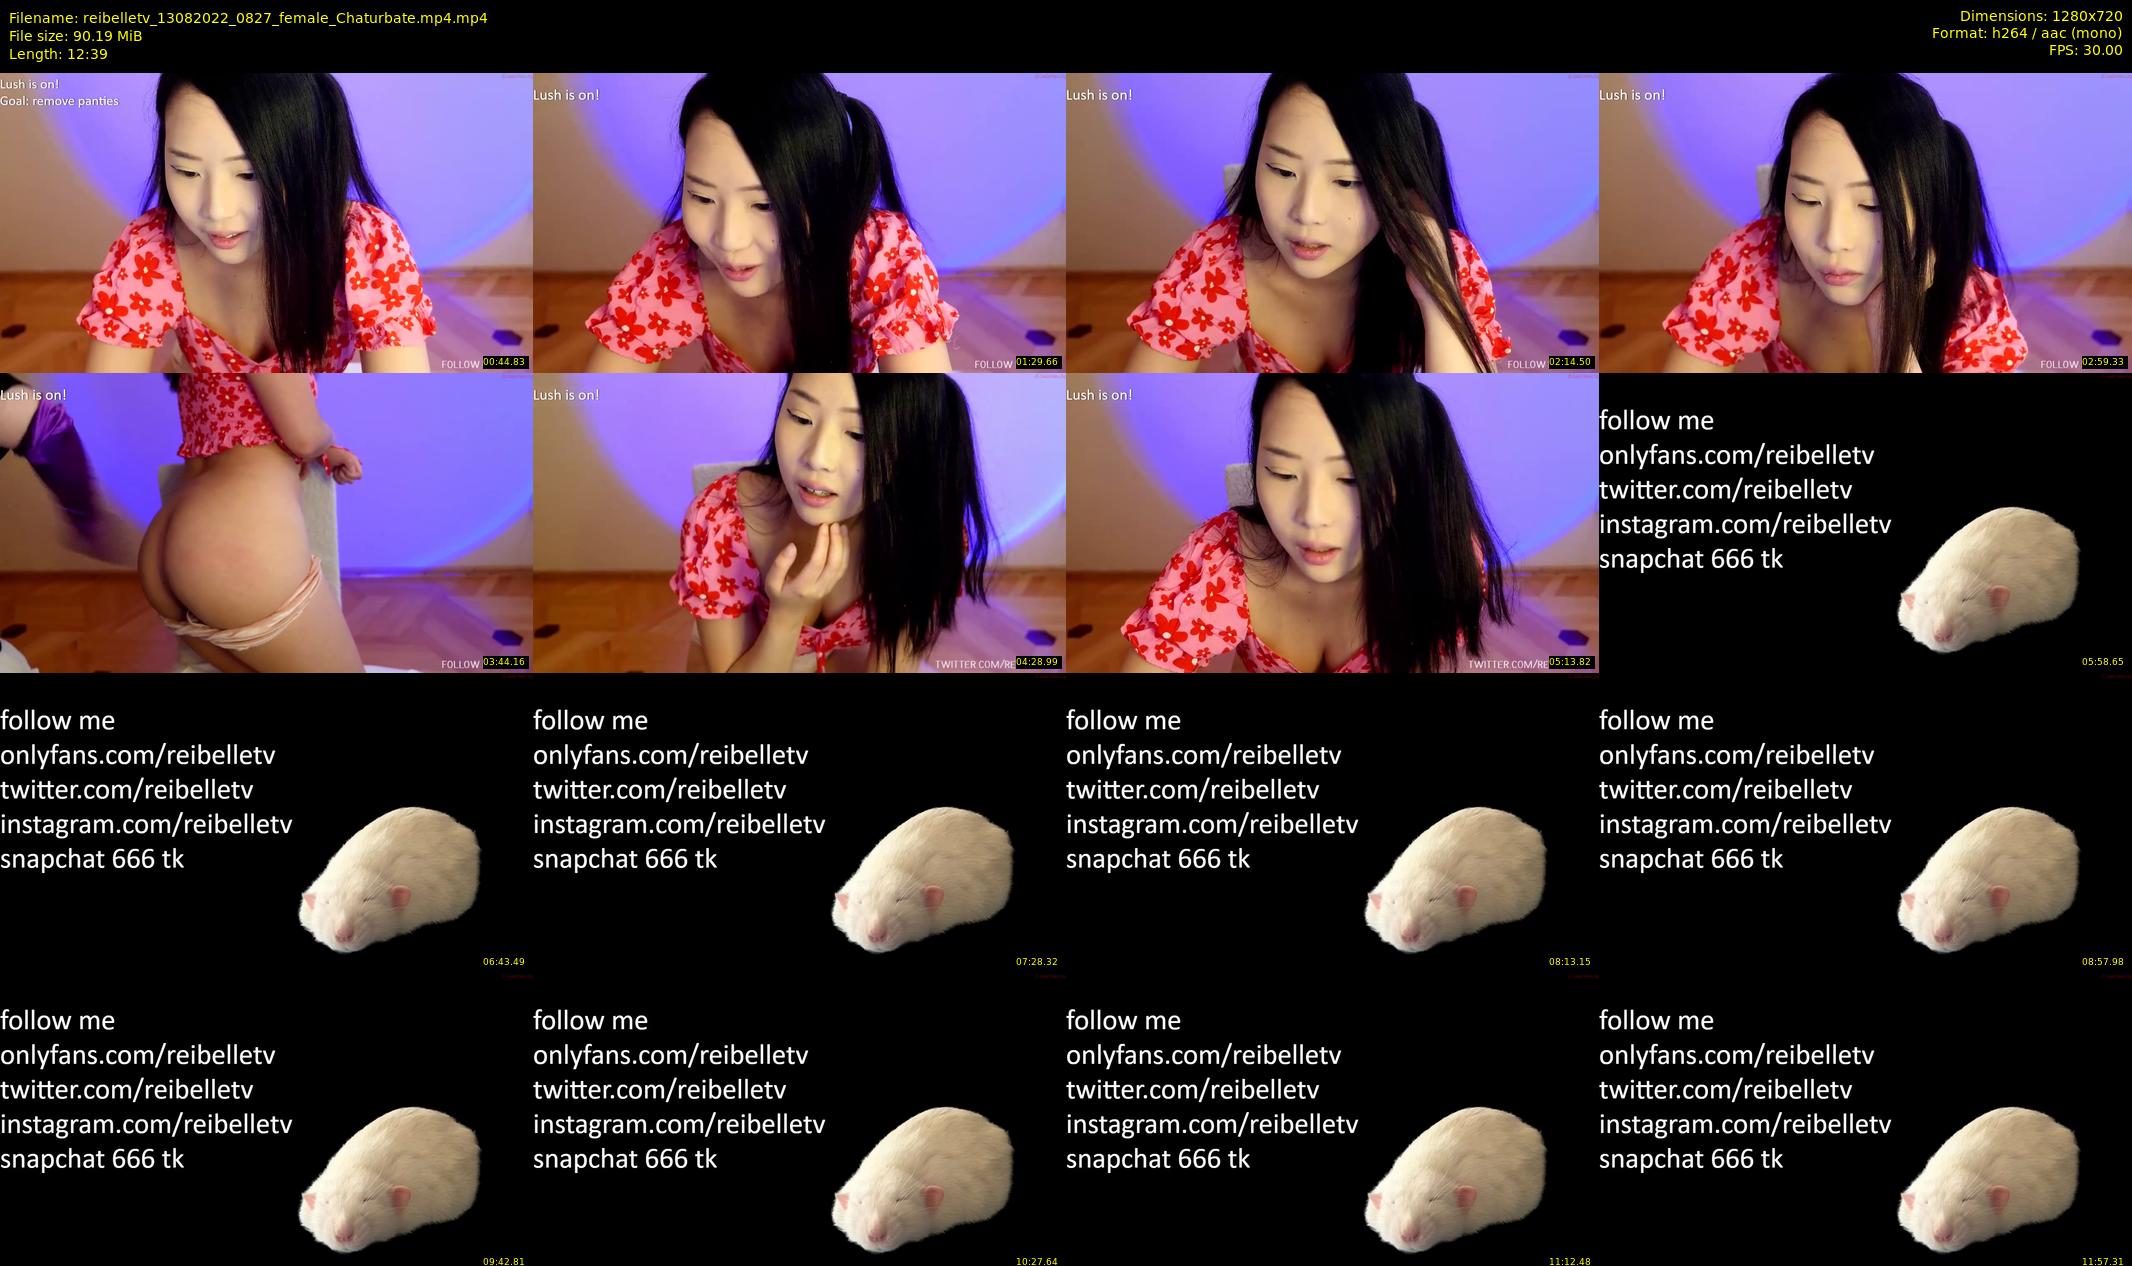This screenshot has height=1266, width=2132.
Task: Click the Filename text in the header
Action: coord(248,18)
